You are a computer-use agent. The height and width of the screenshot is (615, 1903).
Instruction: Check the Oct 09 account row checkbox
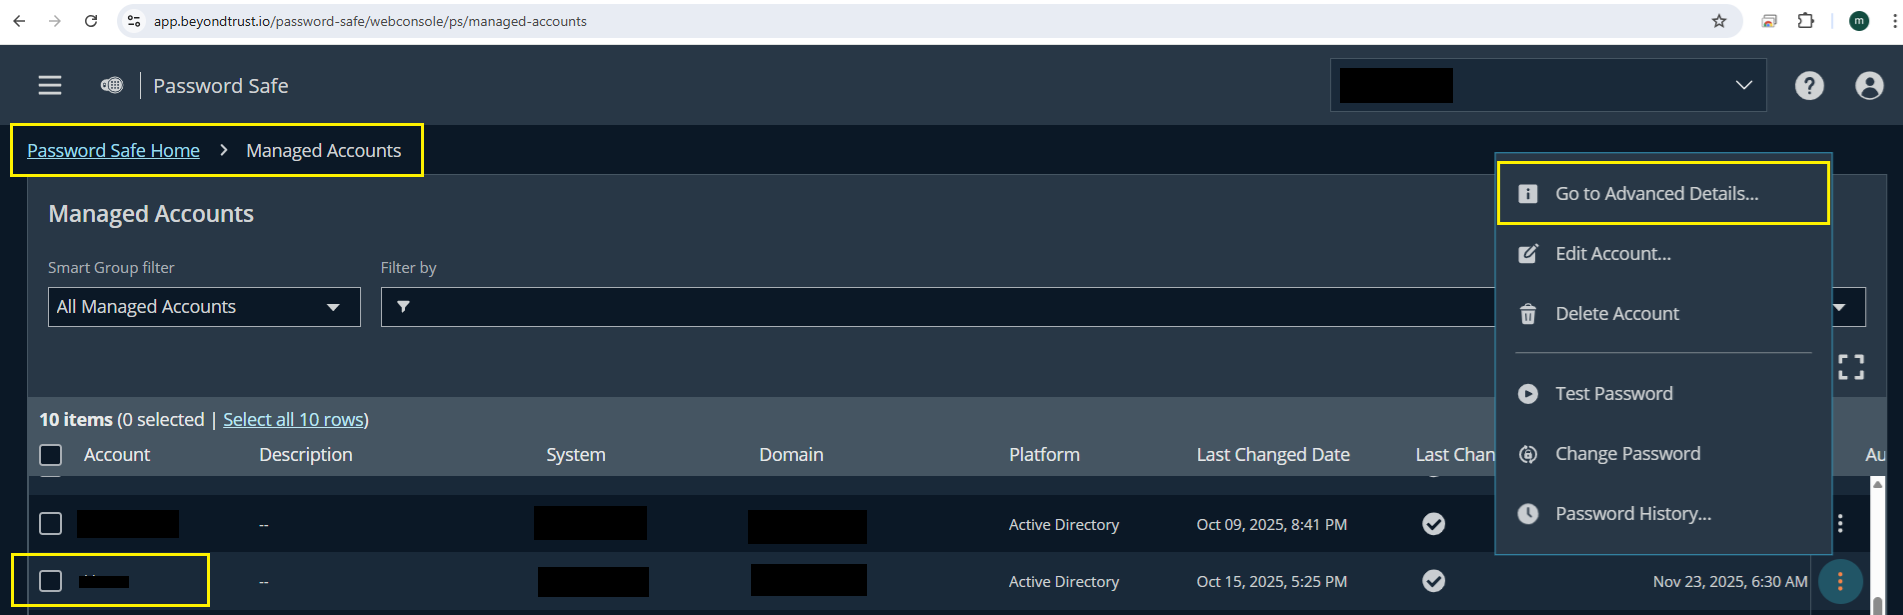pos(51,523)
